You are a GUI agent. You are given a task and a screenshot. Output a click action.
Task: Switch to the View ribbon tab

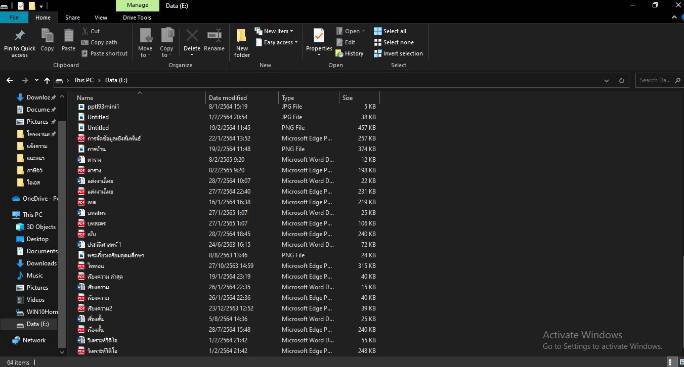[101, 17]
